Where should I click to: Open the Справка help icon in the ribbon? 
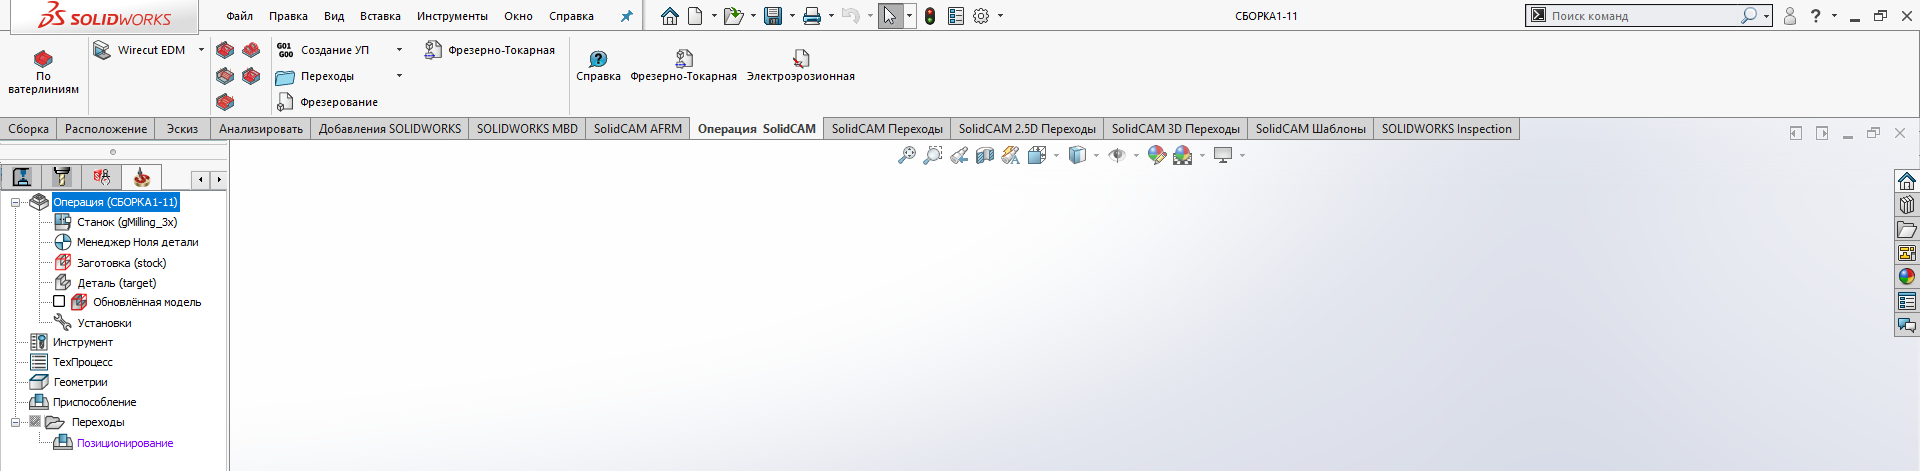coord(598,58)
